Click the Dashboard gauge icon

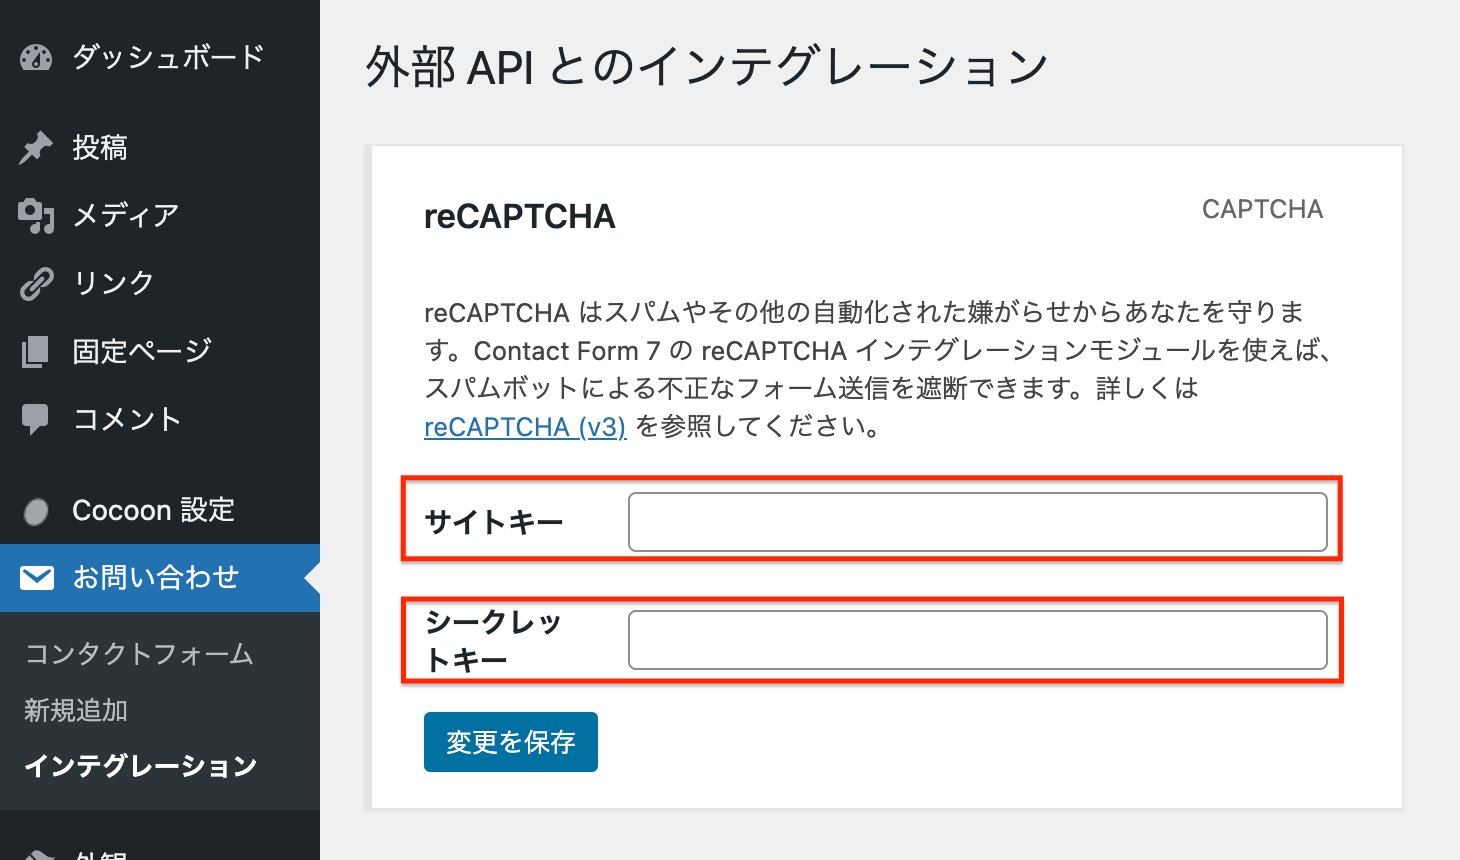tap(36, 58)
